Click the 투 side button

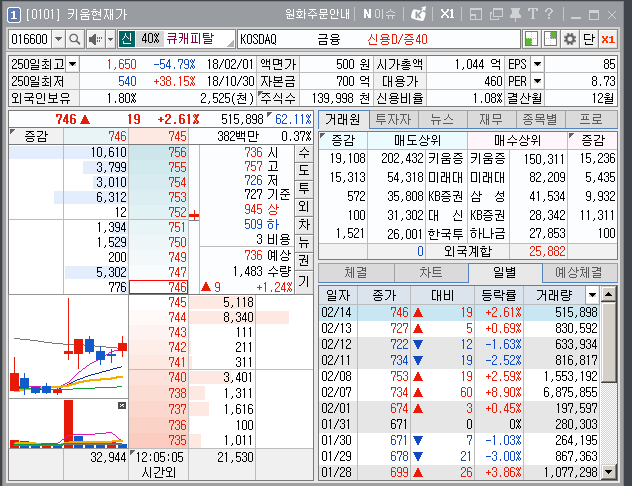tap(304, 189)
